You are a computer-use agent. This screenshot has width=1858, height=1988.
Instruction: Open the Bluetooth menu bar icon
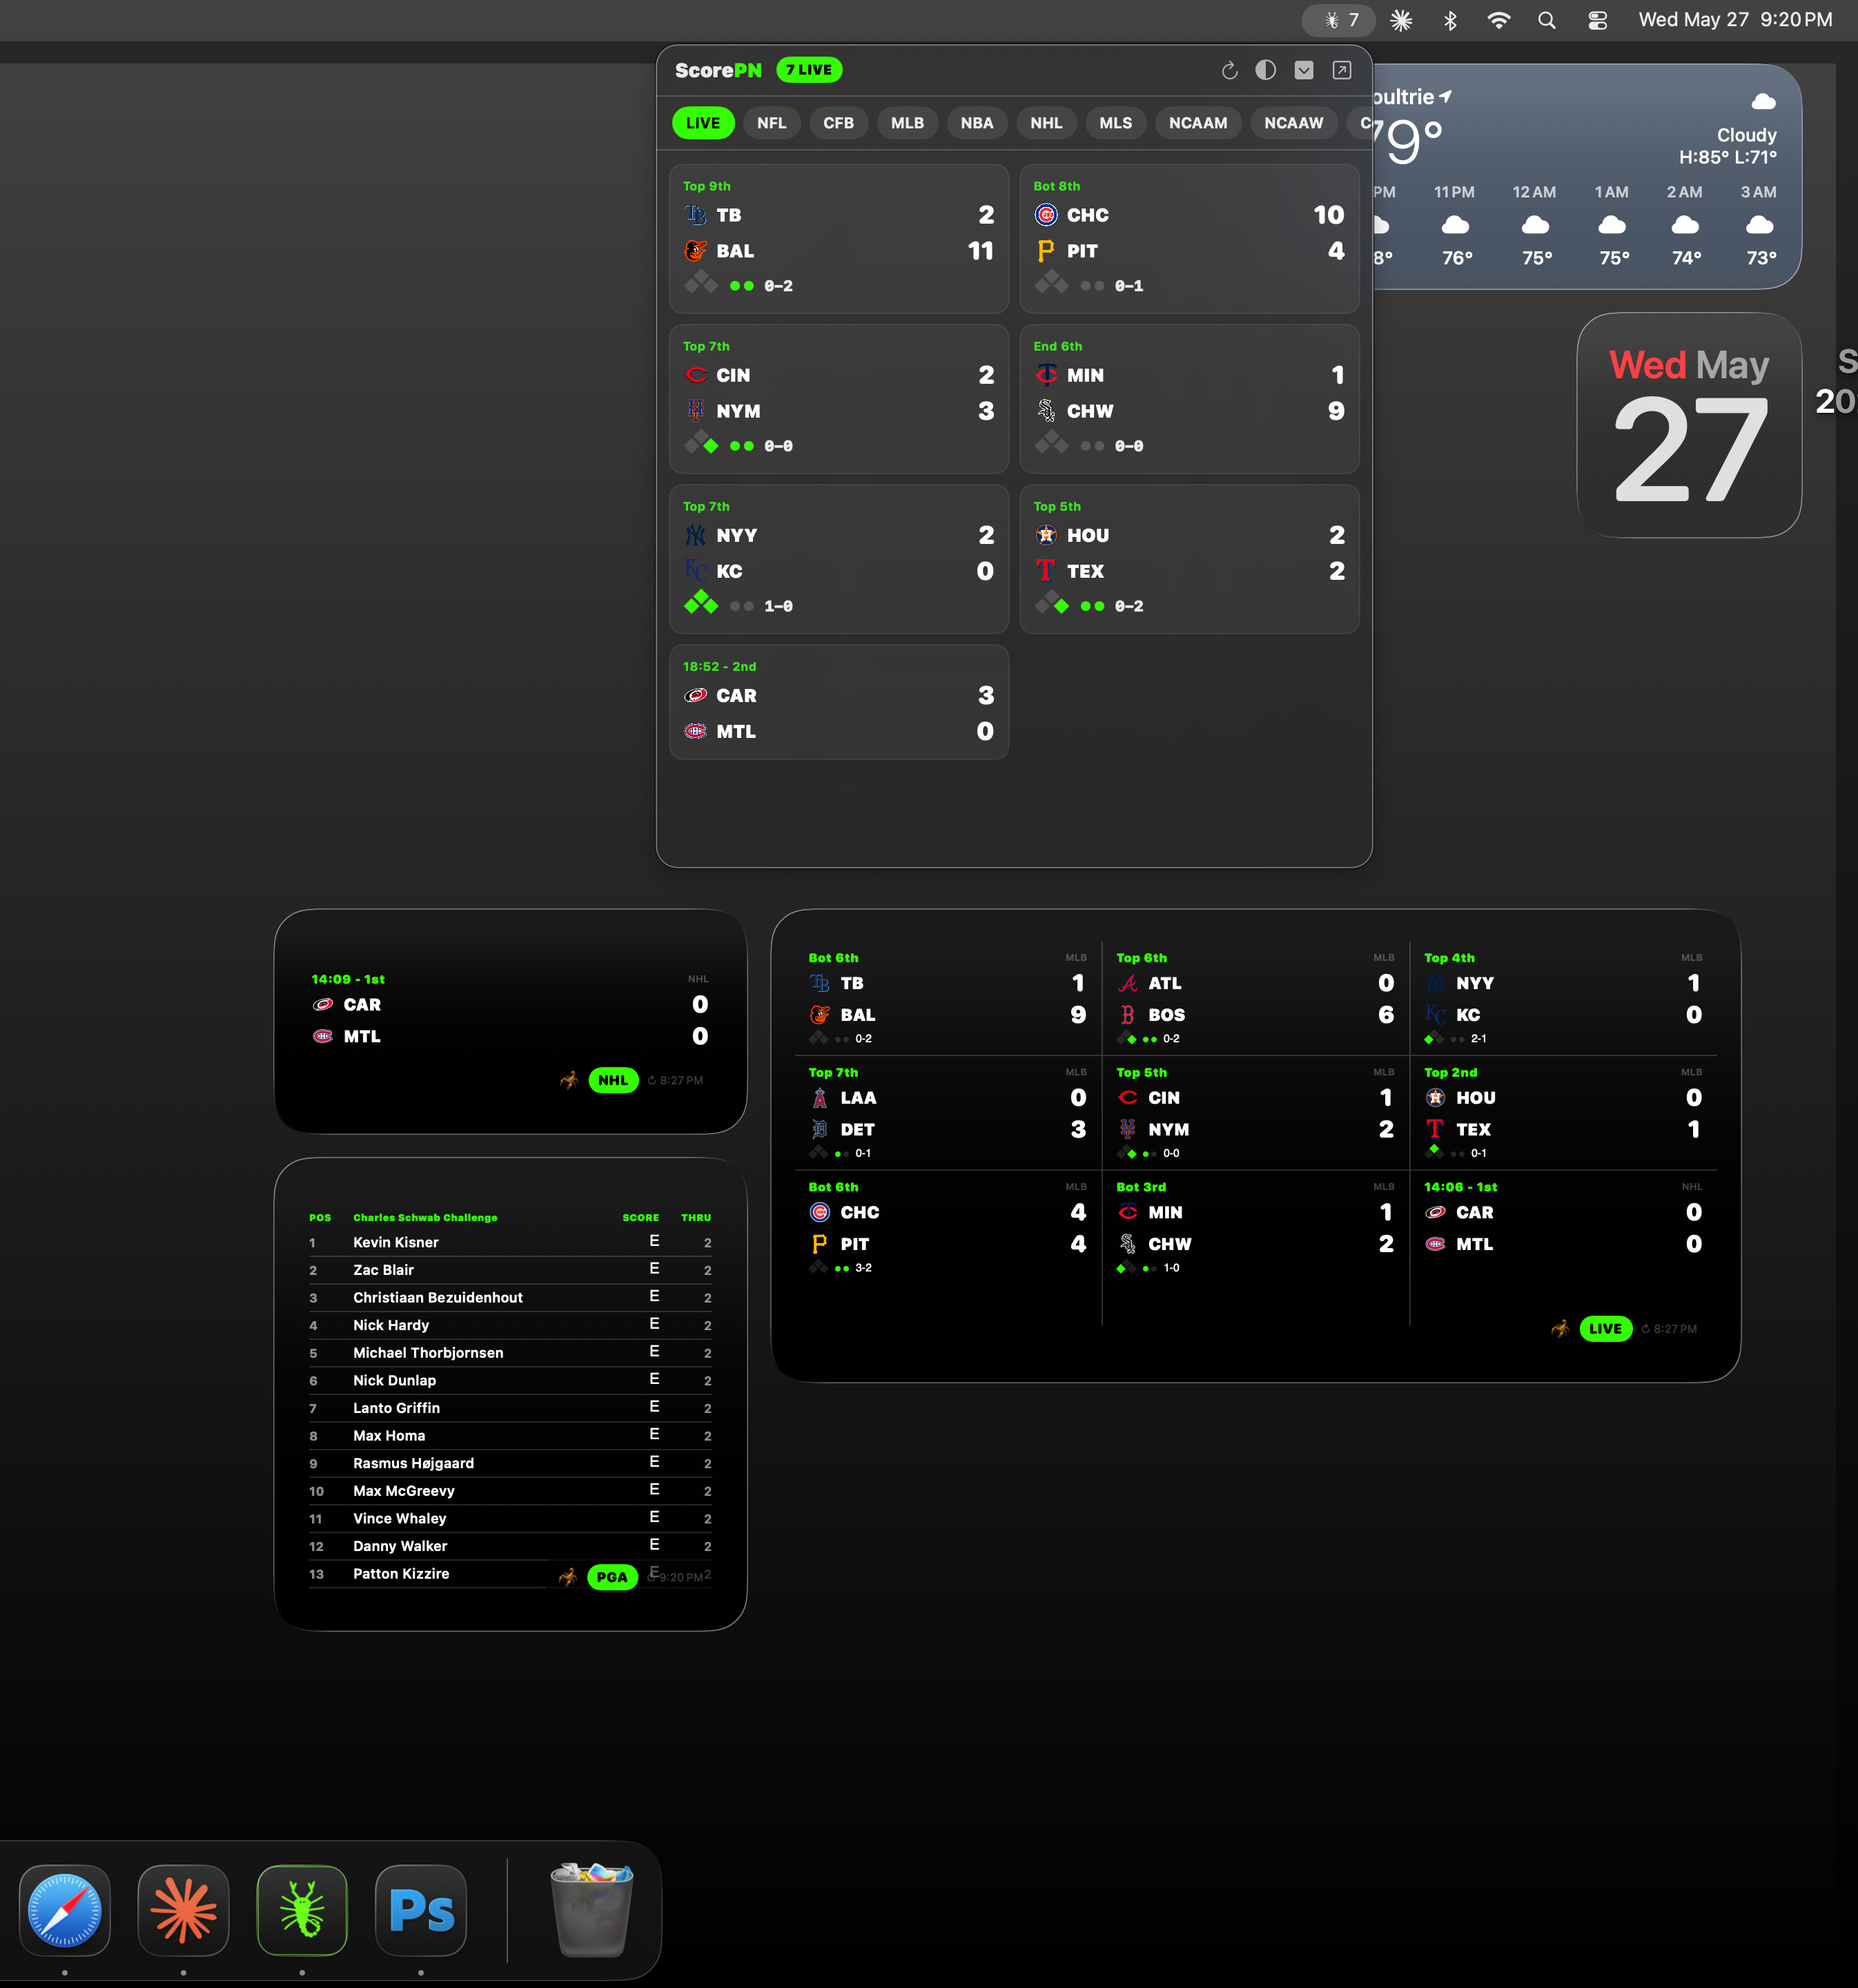pos(1450,20)
